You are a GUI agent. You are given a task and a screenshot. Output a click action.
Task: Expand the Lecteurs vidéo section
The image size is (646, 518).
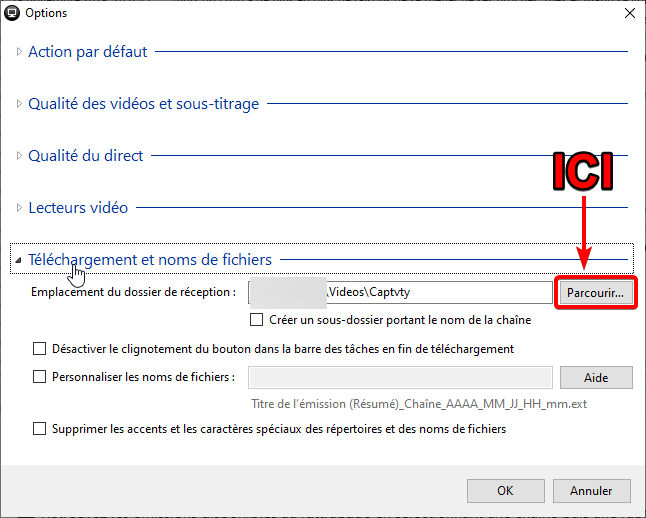pos(19,207)
